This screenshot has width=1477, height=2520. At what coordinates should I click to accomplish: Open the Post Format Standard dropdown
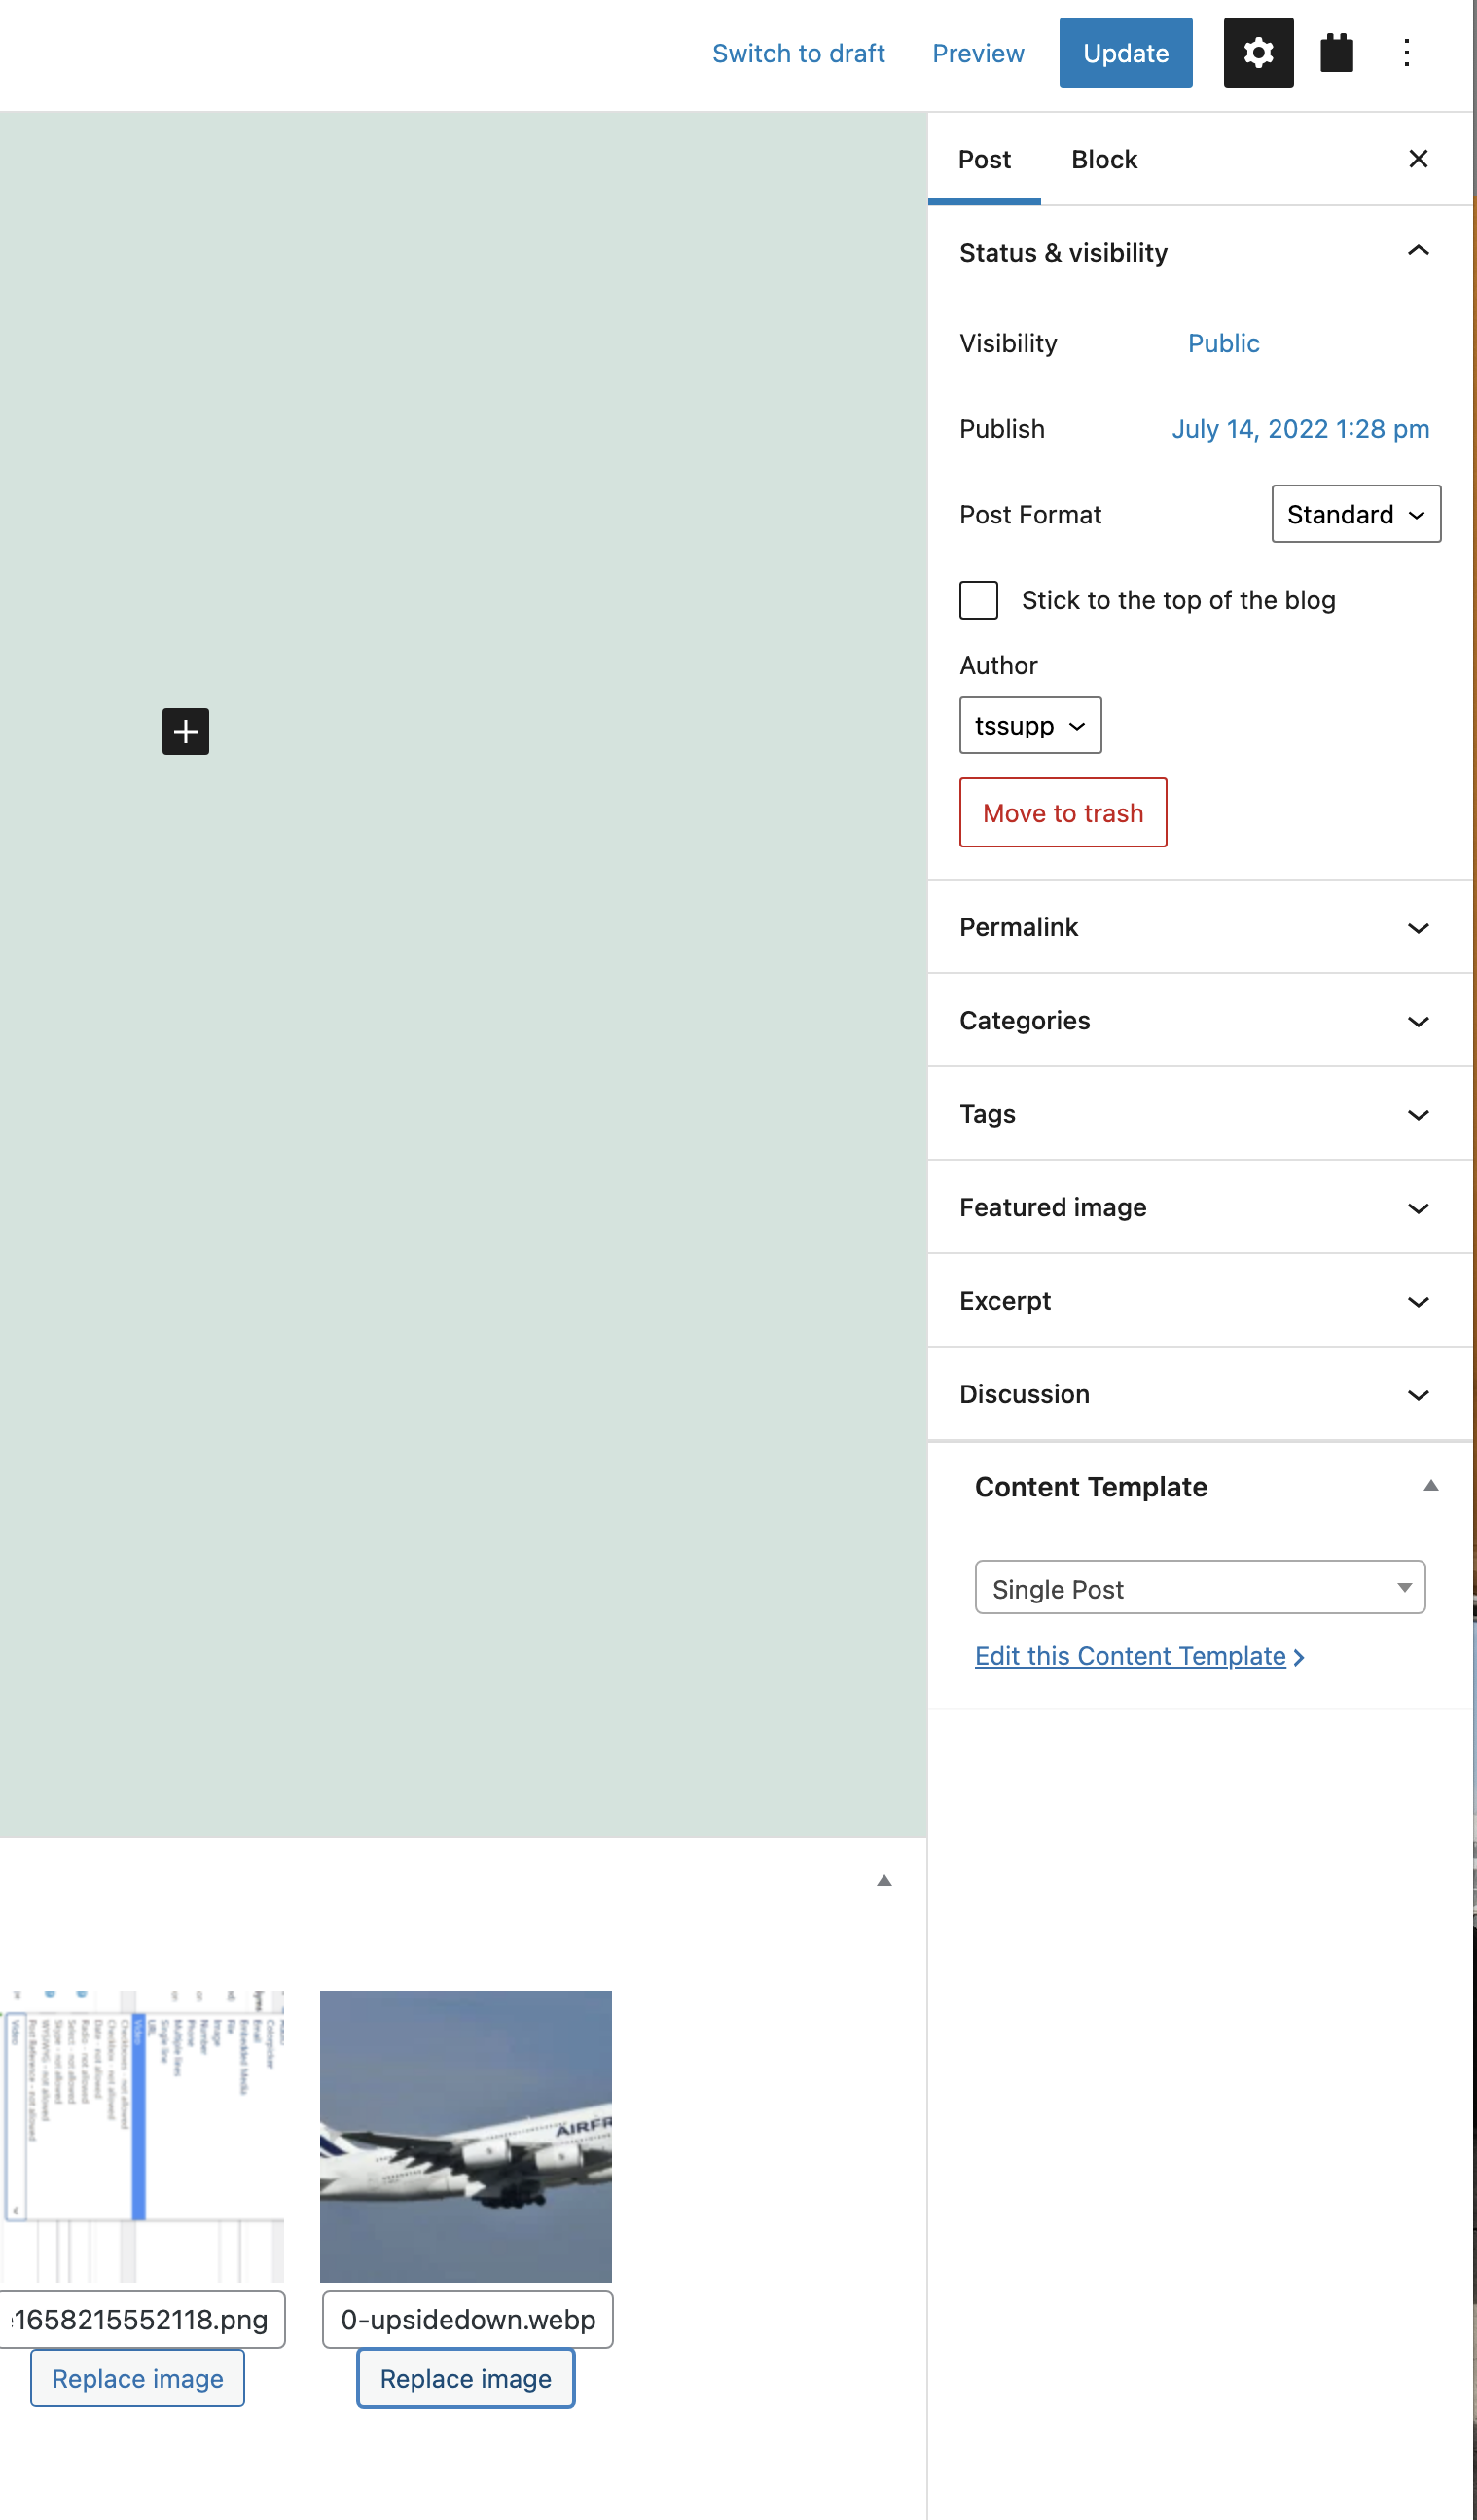point(1355,514)
